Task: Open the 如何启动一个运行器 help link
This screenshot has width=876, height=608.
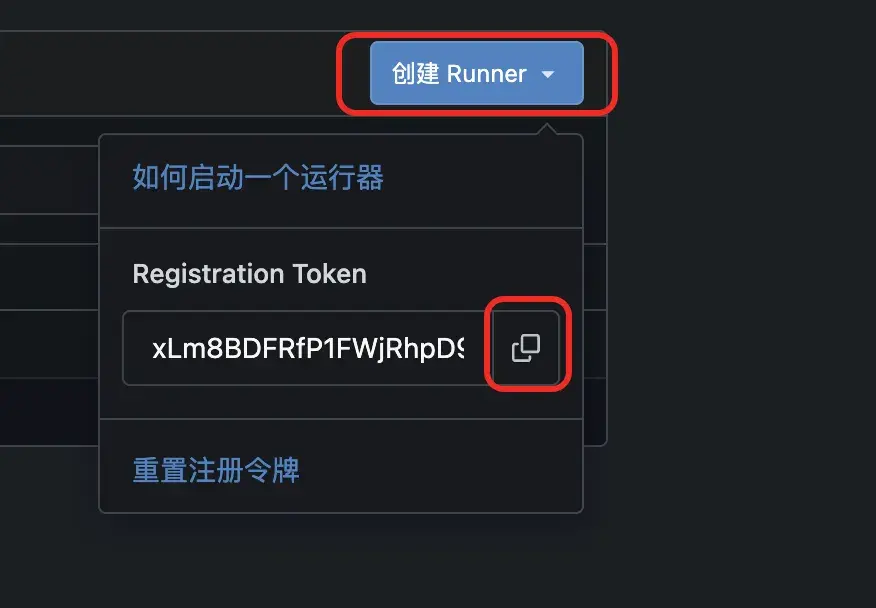Action: click(x=258, y=177)
